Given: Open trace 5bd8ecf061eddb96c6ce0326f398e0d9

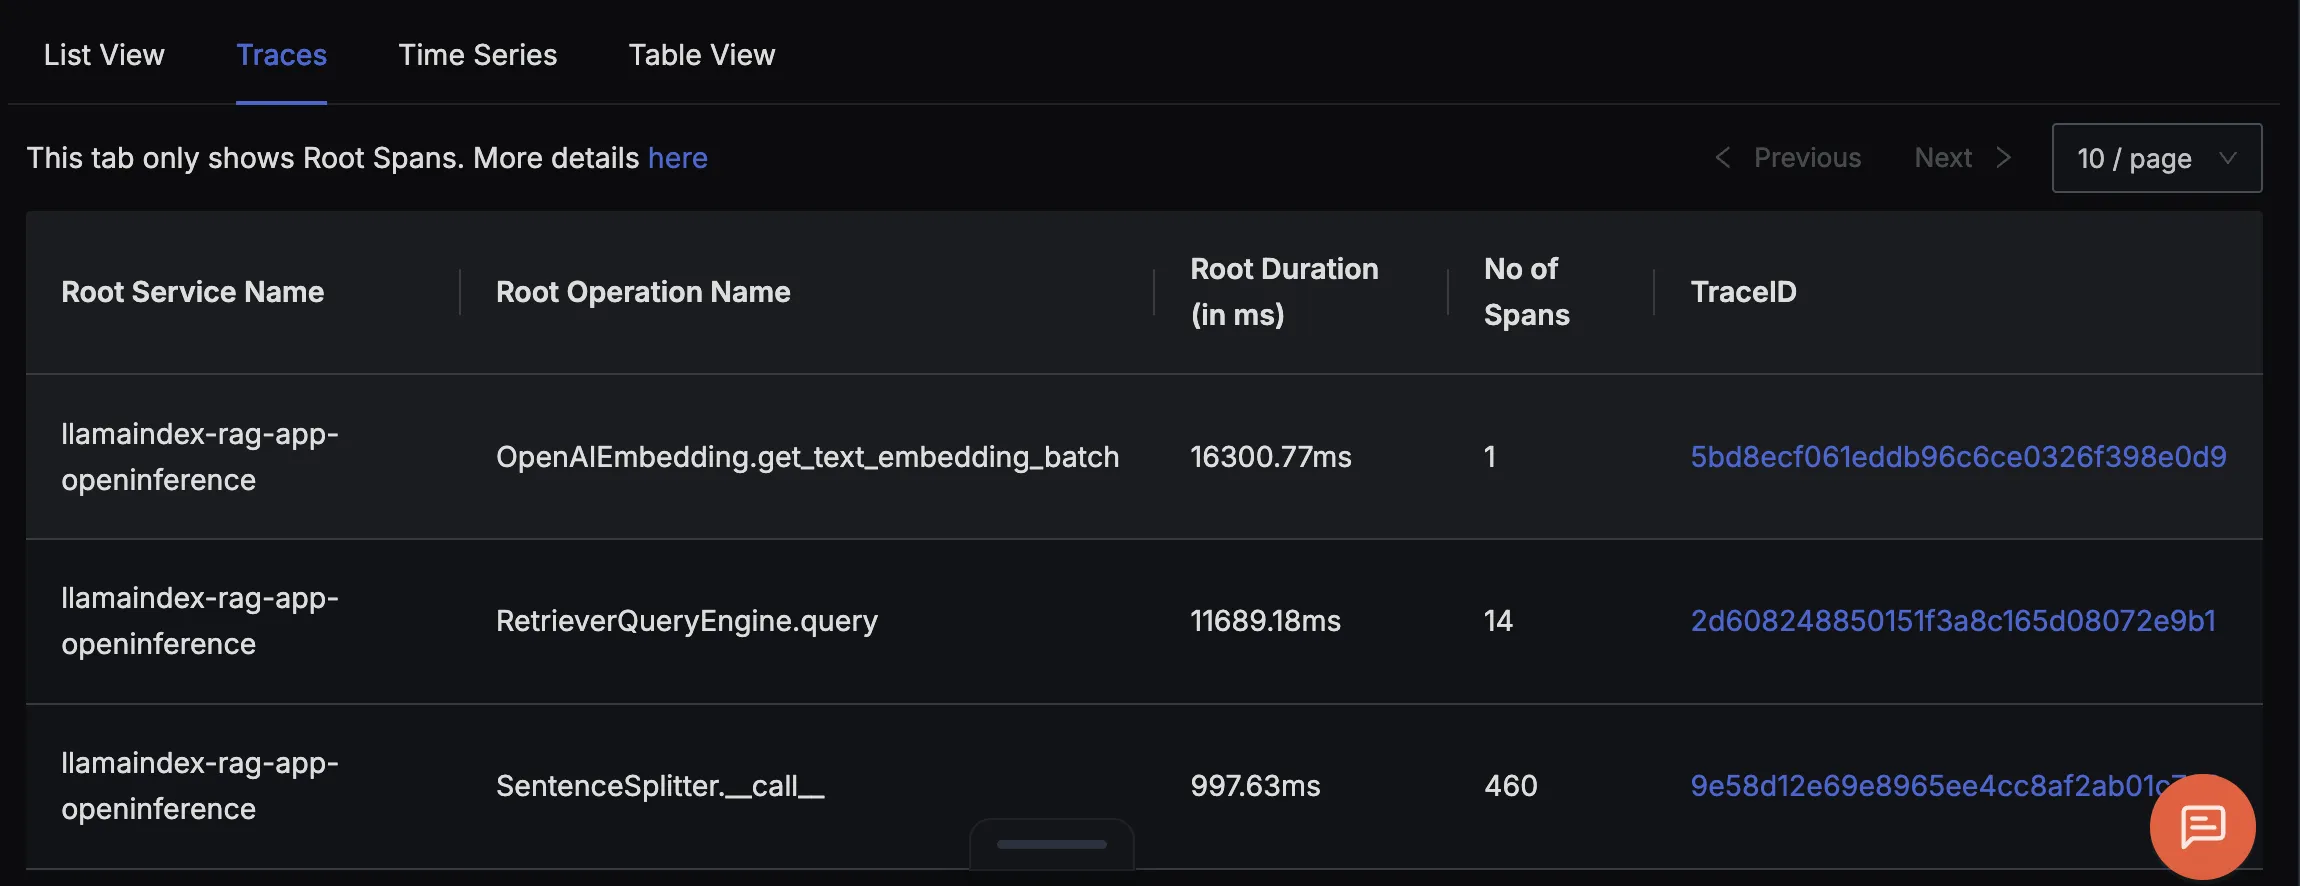Looking at the screenshot, I should [1958, 457].
